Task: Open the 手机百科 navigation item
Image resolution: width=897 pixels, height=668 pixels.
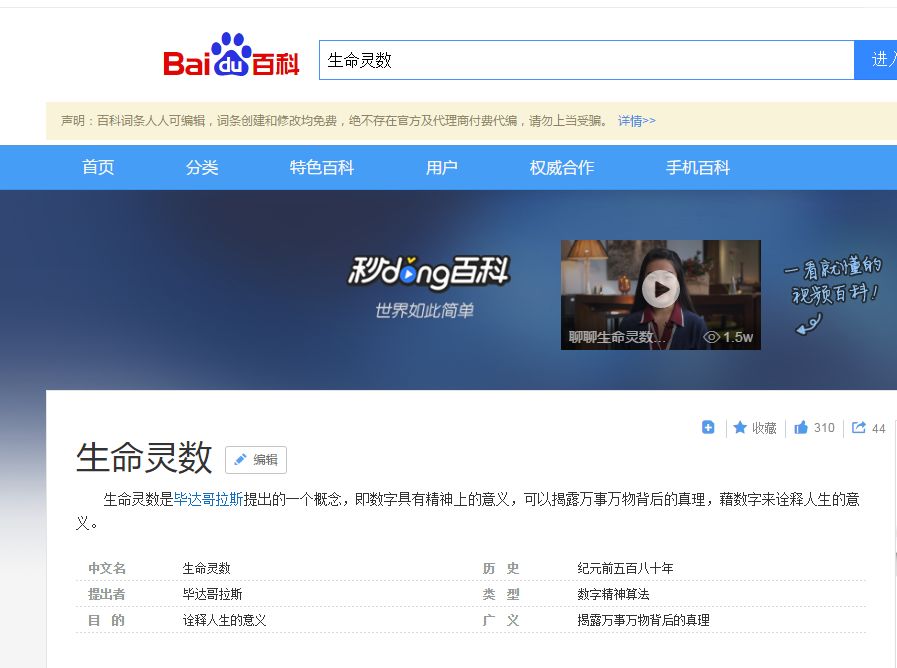Action: point(699,167)
